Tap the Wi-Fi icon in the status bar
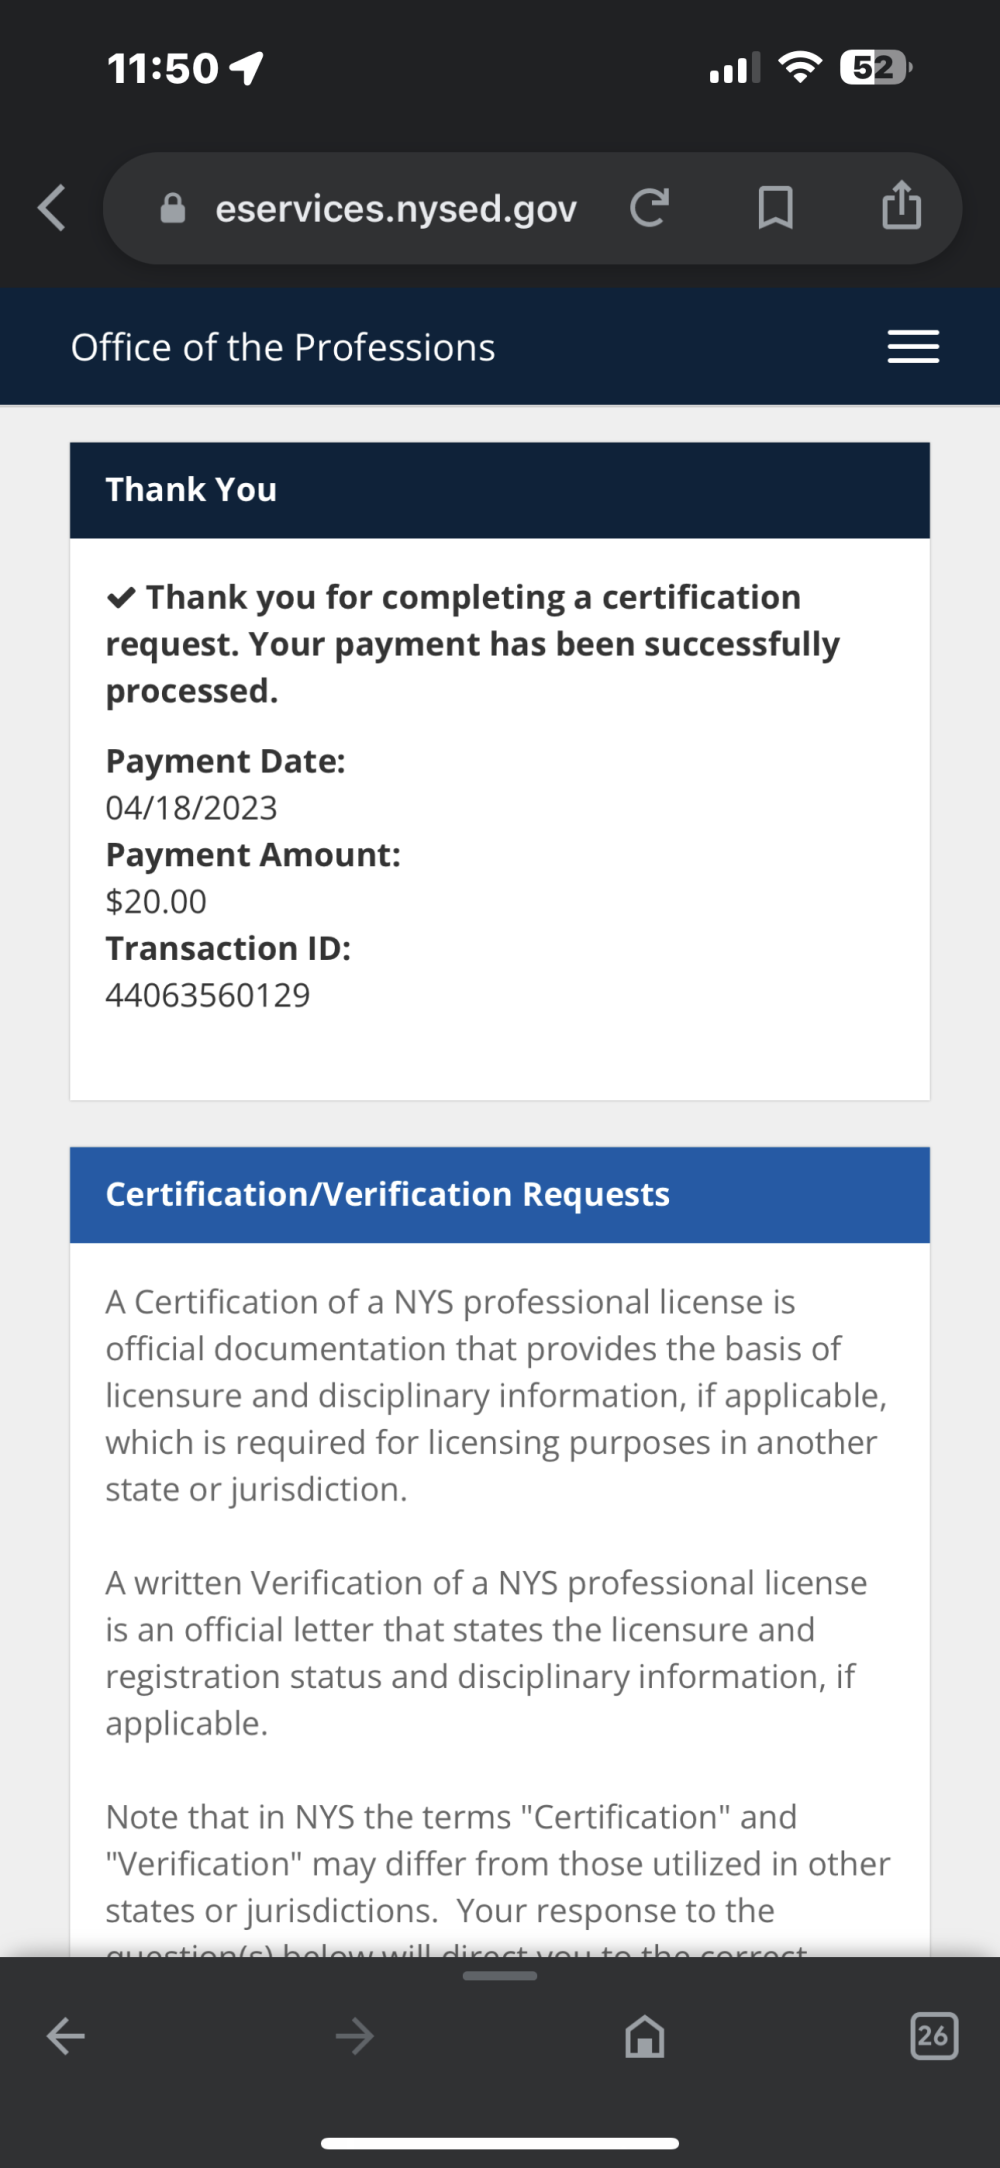The image size is (1000, 2168). click(800, 67)
